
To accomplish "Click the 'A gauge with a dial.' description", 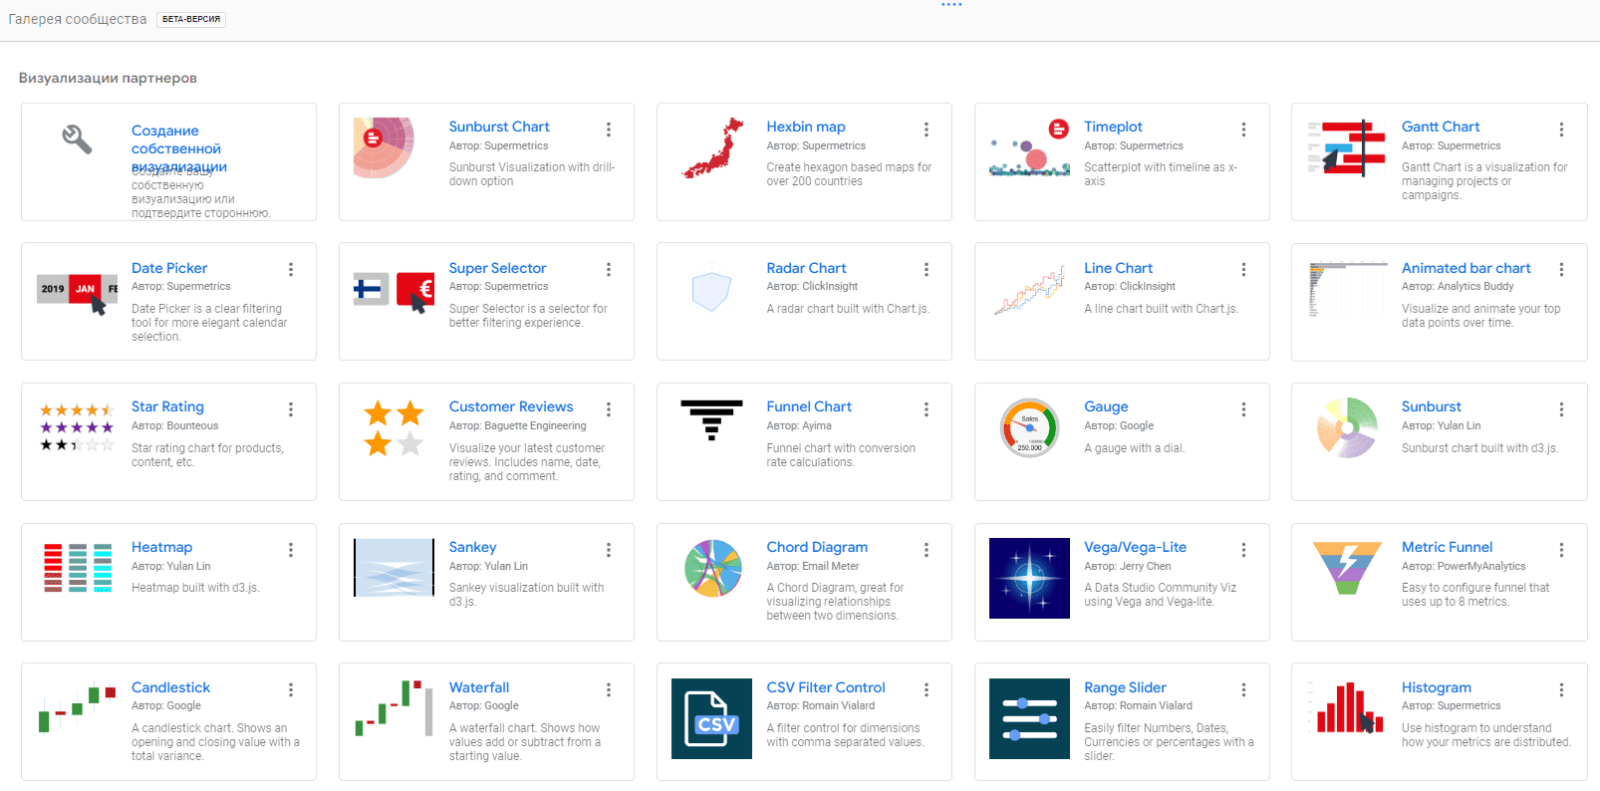I will tap(1134, 448).
